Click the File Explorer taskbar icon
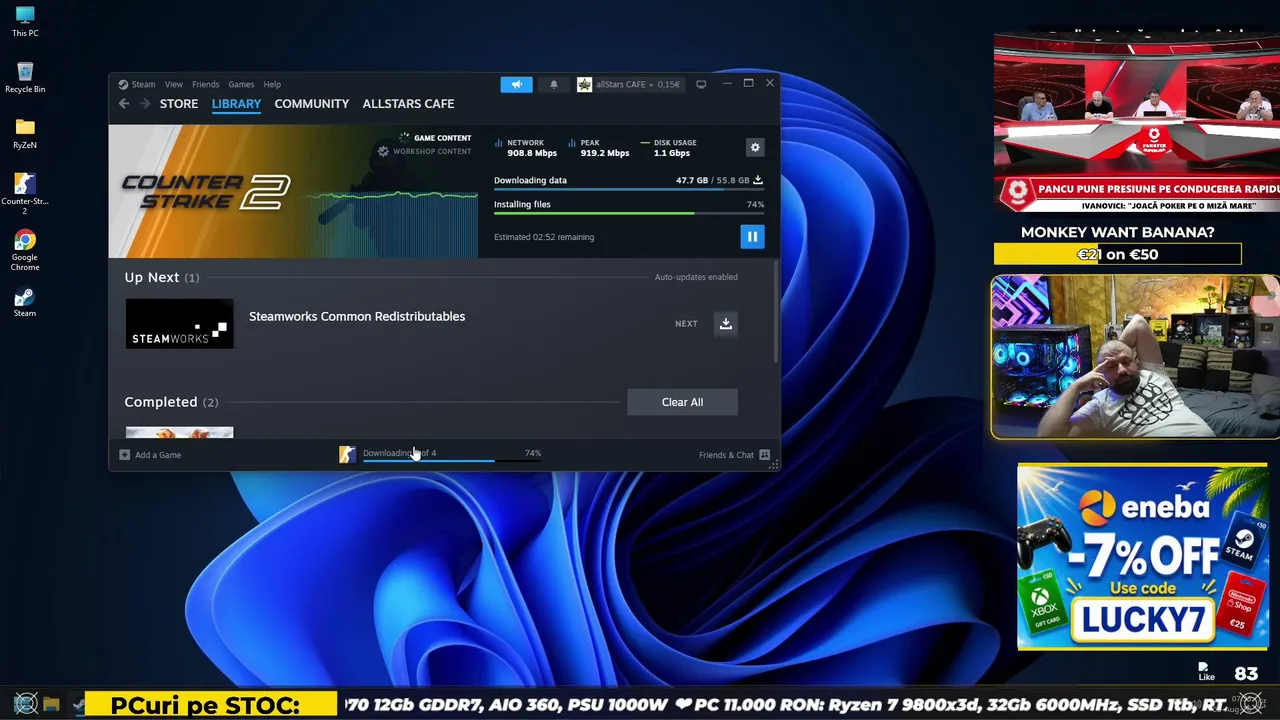 [51, 704]
